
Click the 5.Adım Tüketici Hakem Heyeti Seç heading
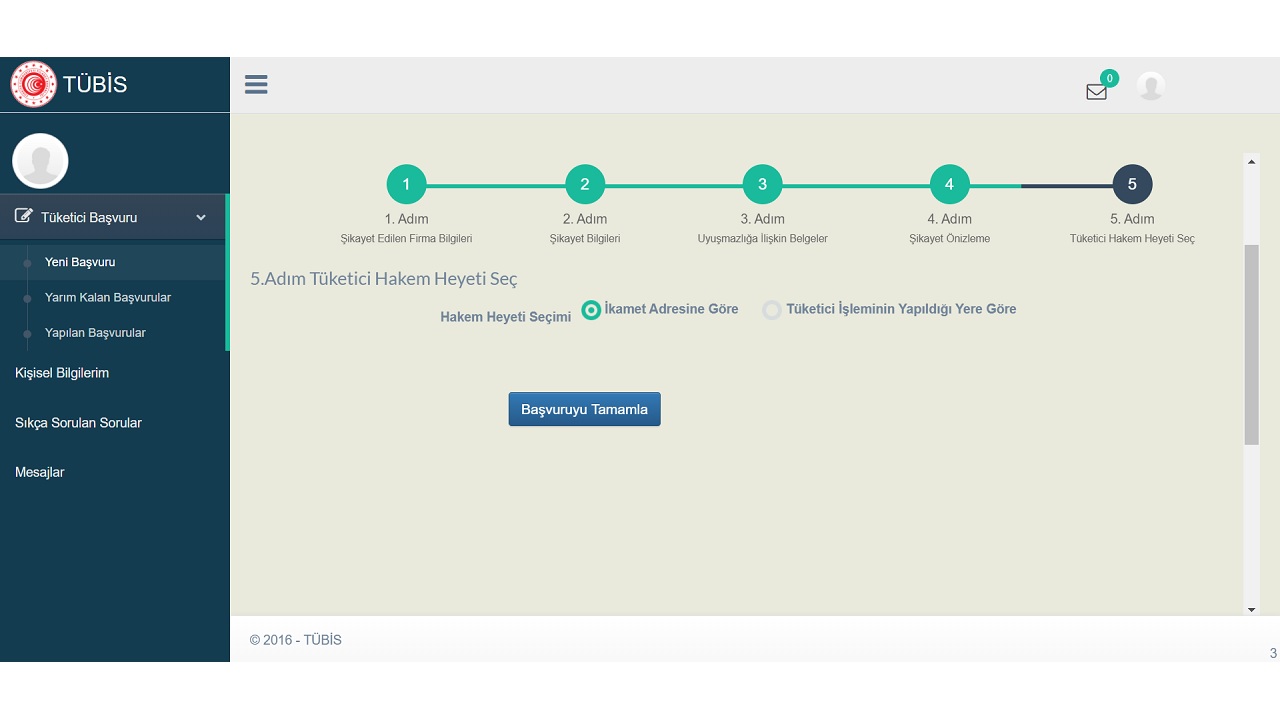(384, 279)
